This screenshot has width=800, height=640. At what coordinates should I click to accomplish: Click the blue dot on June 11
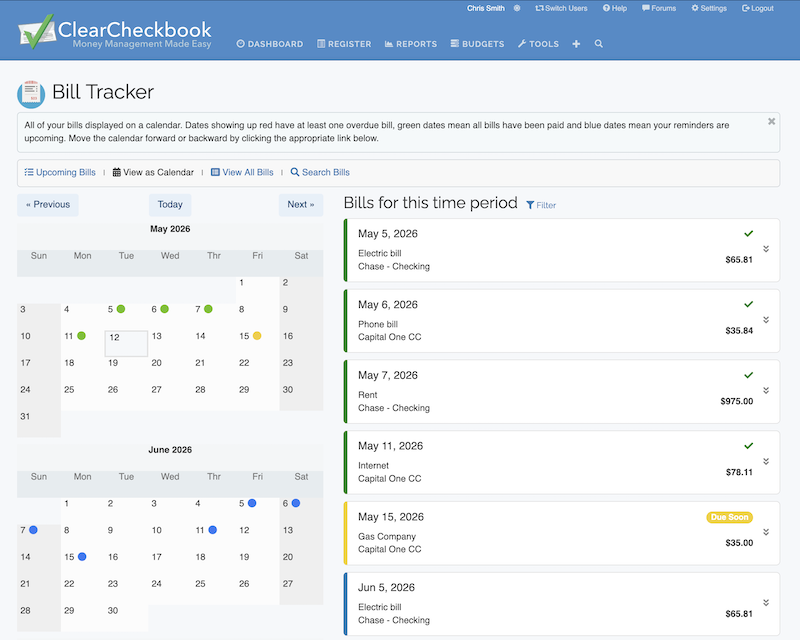click(x=213, y=530)
